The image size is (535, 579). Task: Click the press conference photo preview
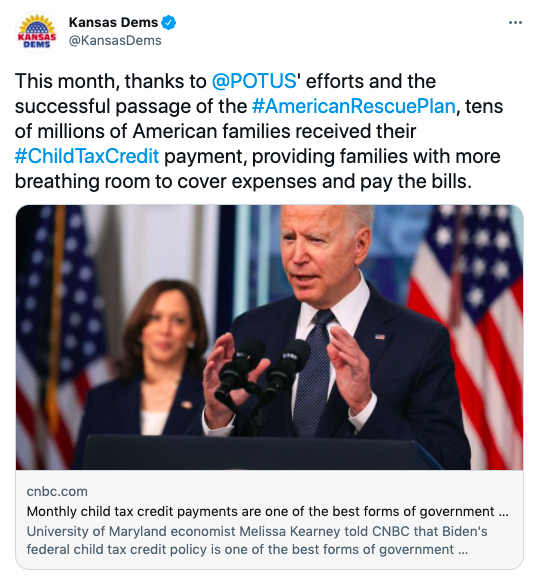click(x=269, y=337)
